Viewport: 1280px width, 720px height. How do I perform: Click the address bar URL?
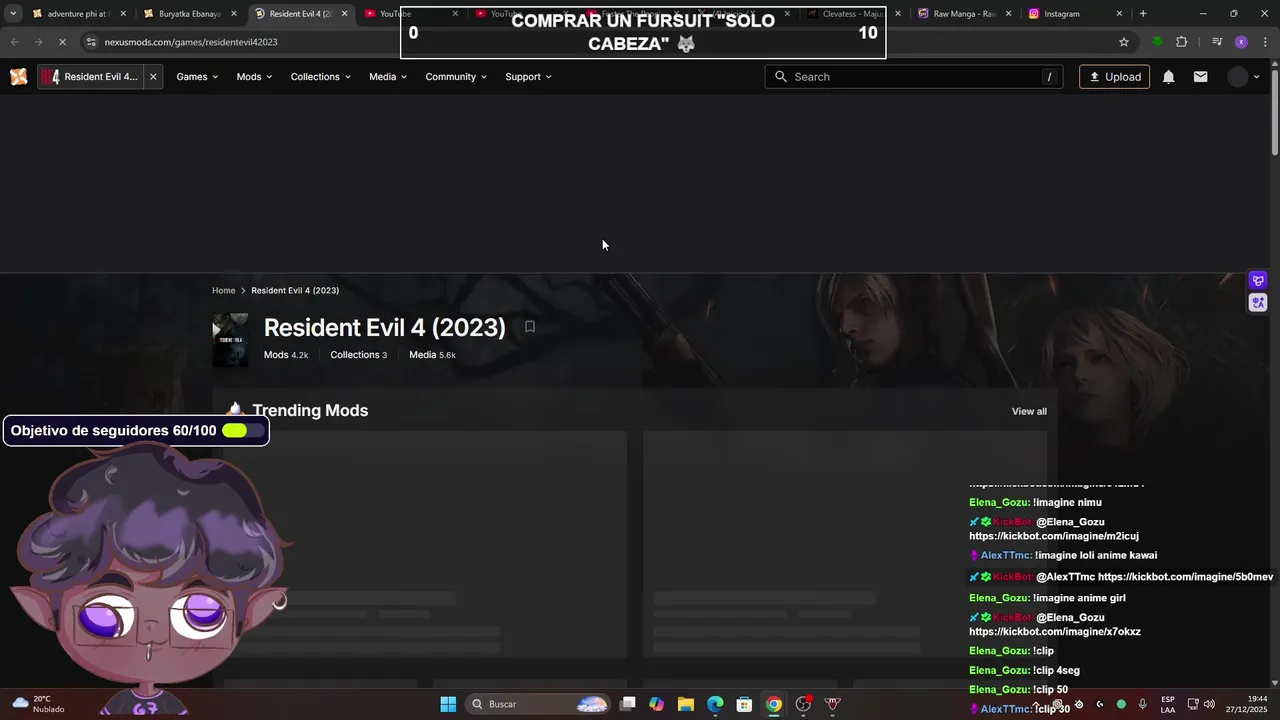click(191, 42)
